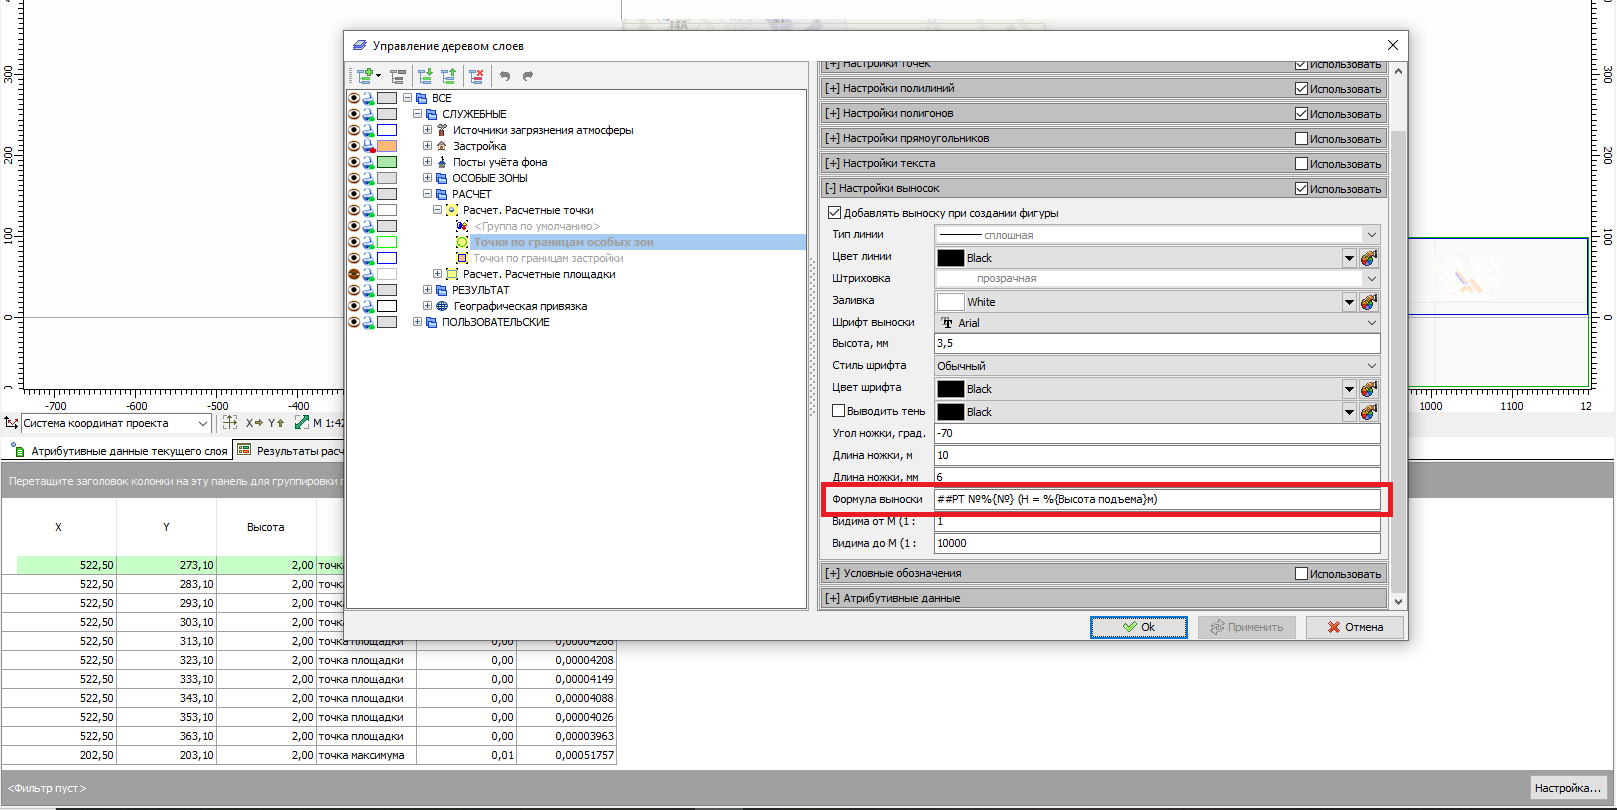This screenshot has height=810, width=1617.
Task: Open the Тип линии dropdown
Action: point(1371,235)
